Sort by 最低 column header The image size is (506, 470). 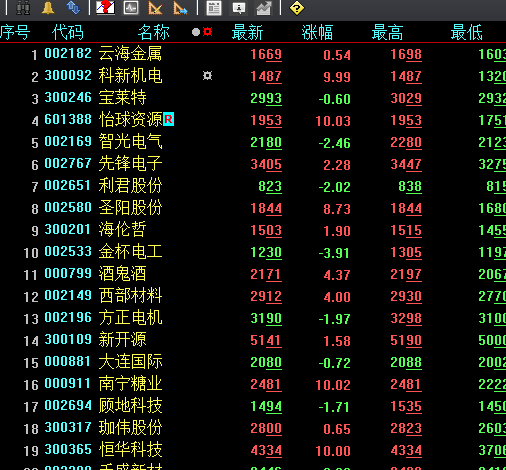466,32
